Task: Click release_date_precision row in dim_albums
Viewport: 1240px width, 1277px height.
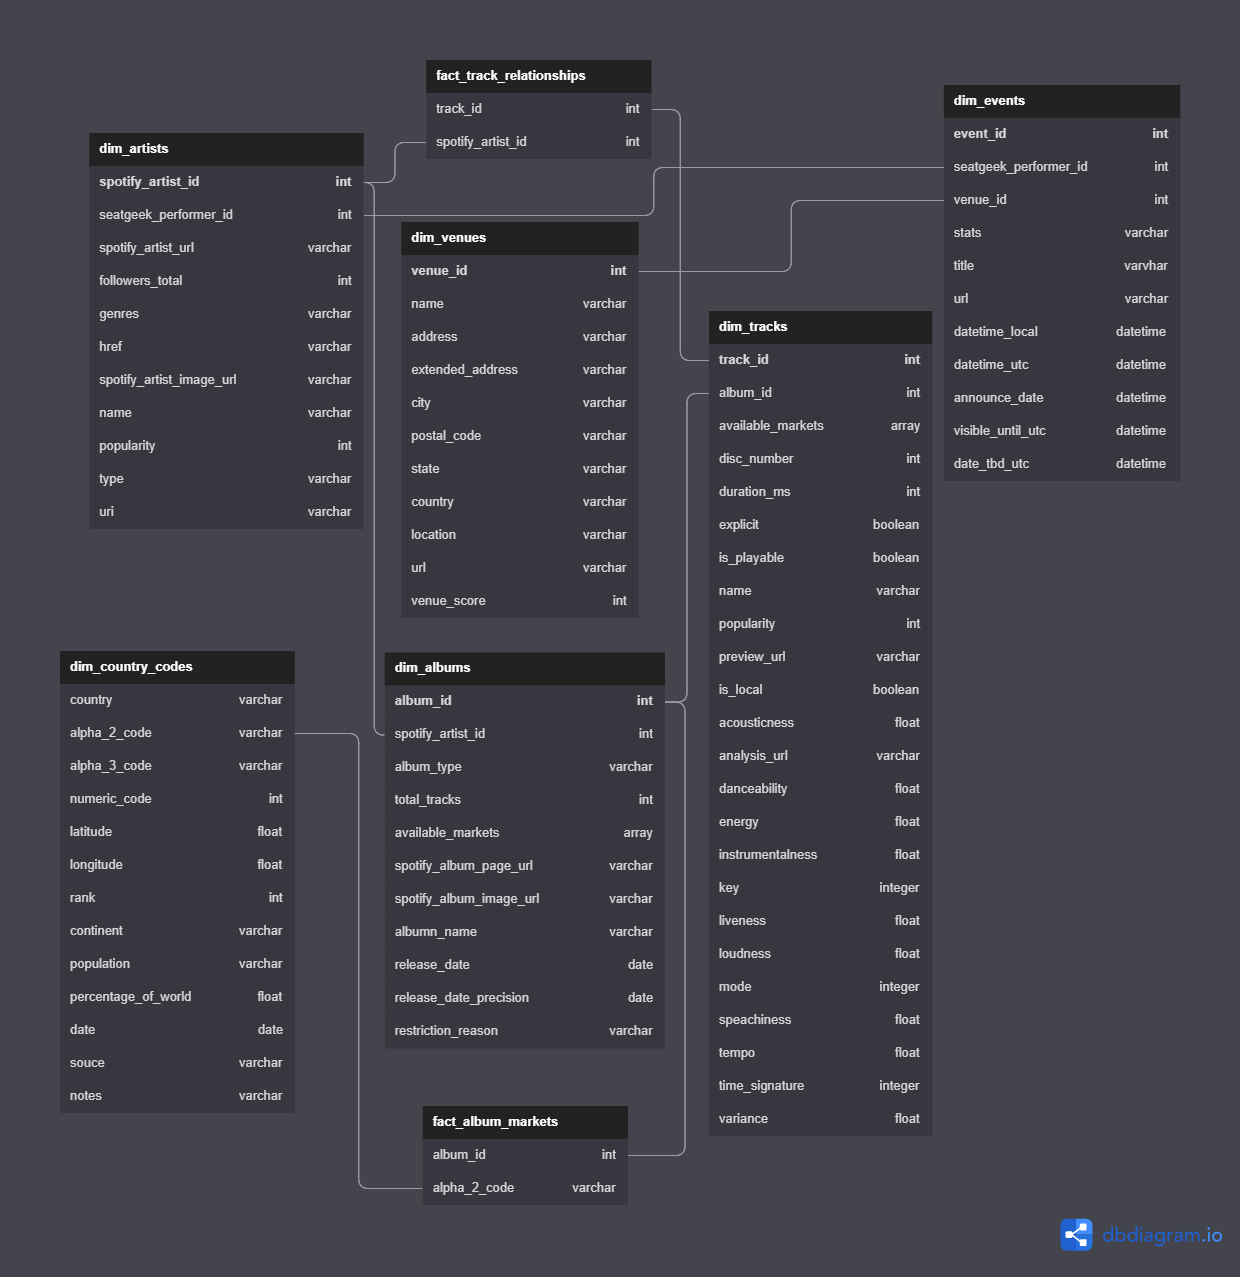Action: pos(525,998)
